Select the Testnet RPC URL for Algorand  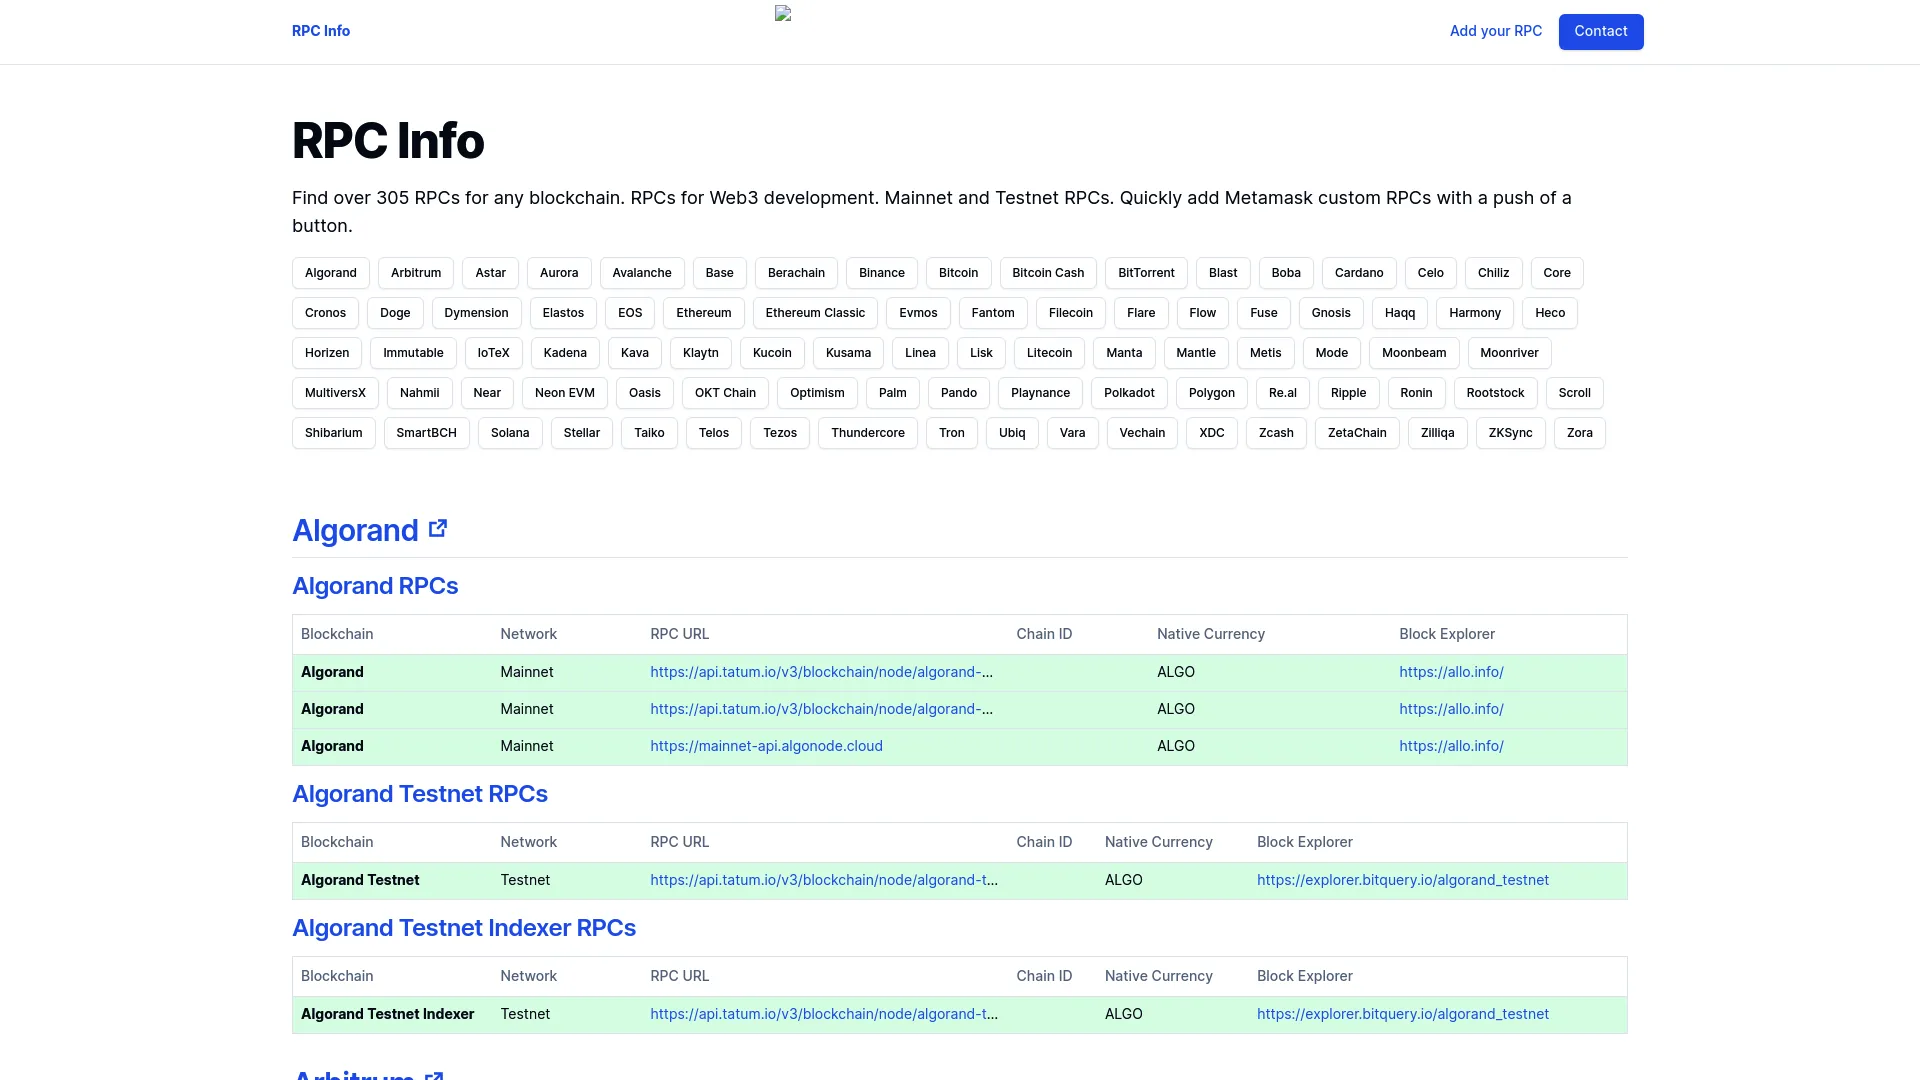[823, 881]
